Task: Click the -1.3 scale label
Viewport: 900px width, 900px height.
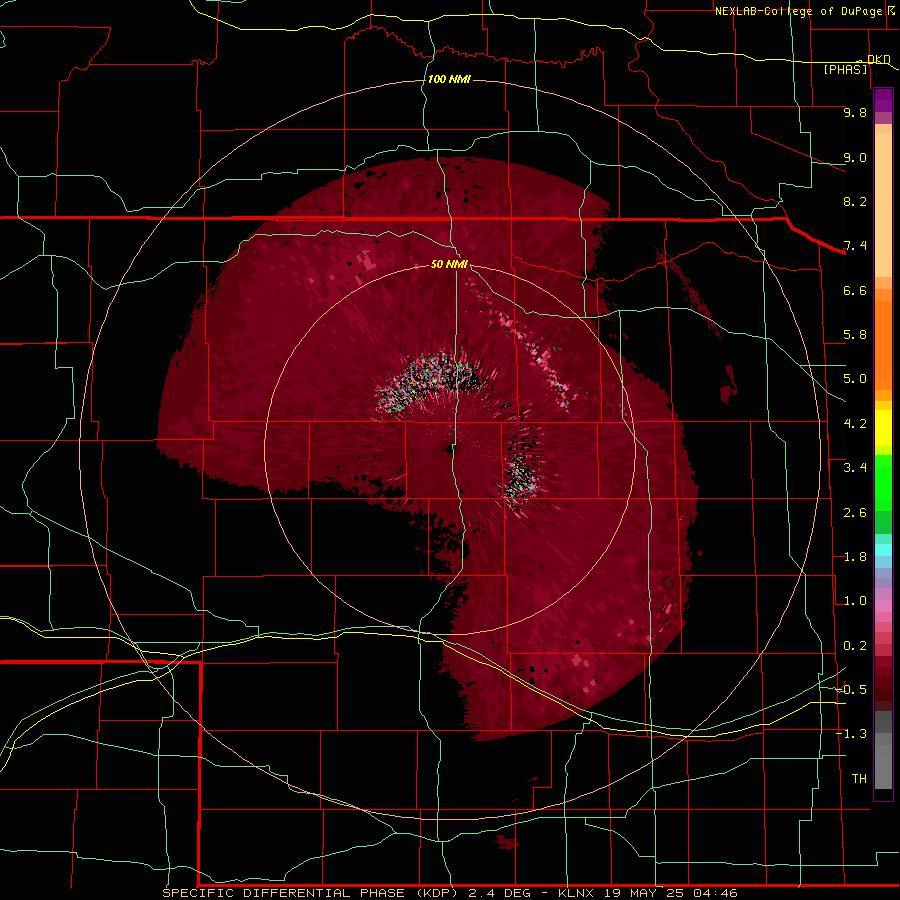Action: (851, 734)
